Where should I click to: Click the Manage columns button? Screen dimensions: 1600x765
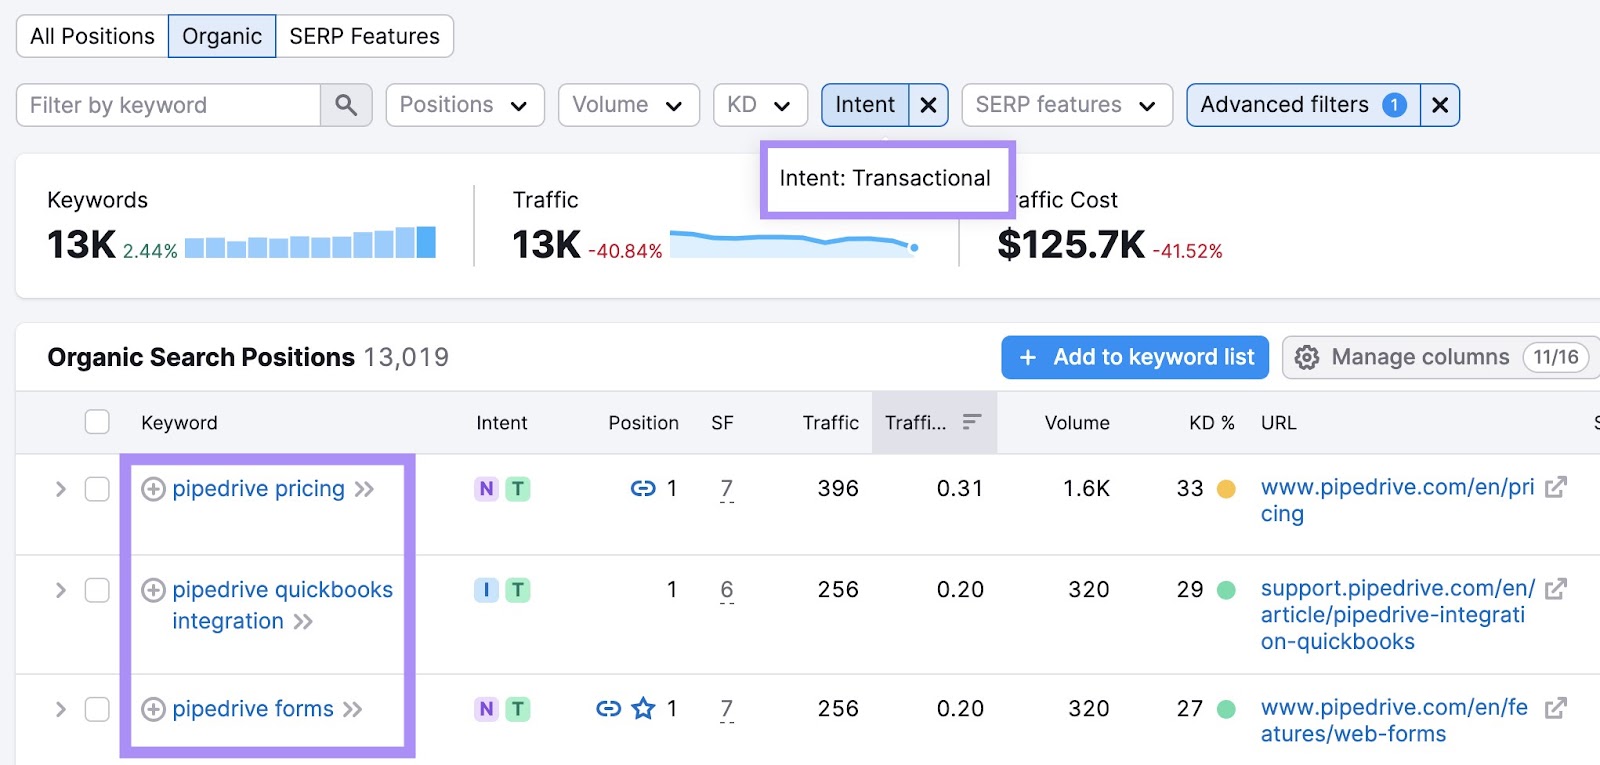pos(1441,358)
